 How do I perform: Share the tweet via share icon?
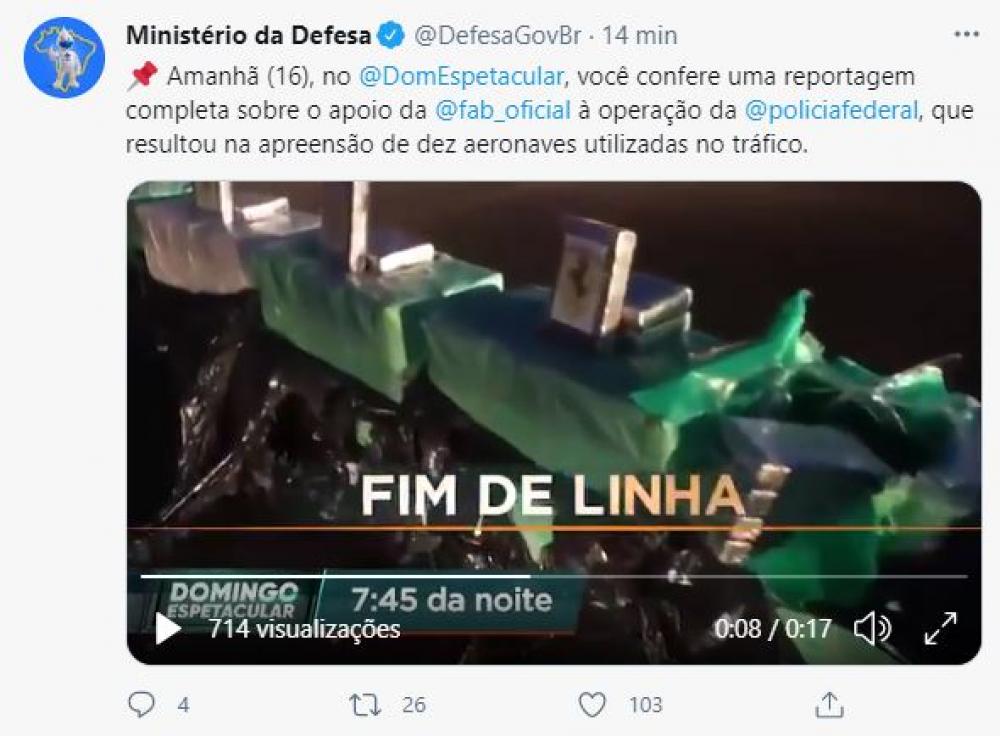click(829, 705)
